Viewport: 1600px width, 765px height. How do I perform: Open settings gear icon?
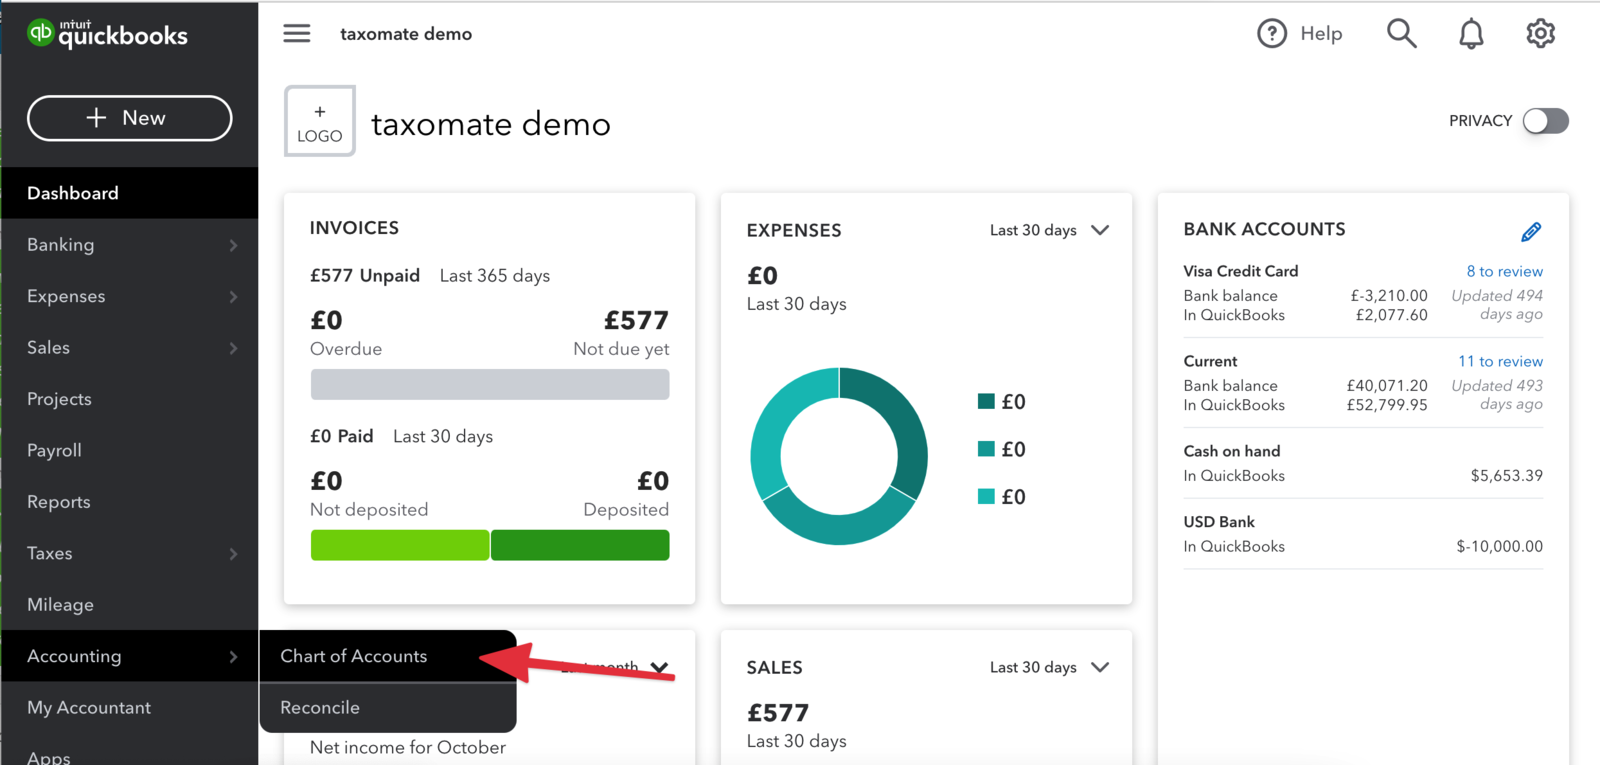[1540, 33]
